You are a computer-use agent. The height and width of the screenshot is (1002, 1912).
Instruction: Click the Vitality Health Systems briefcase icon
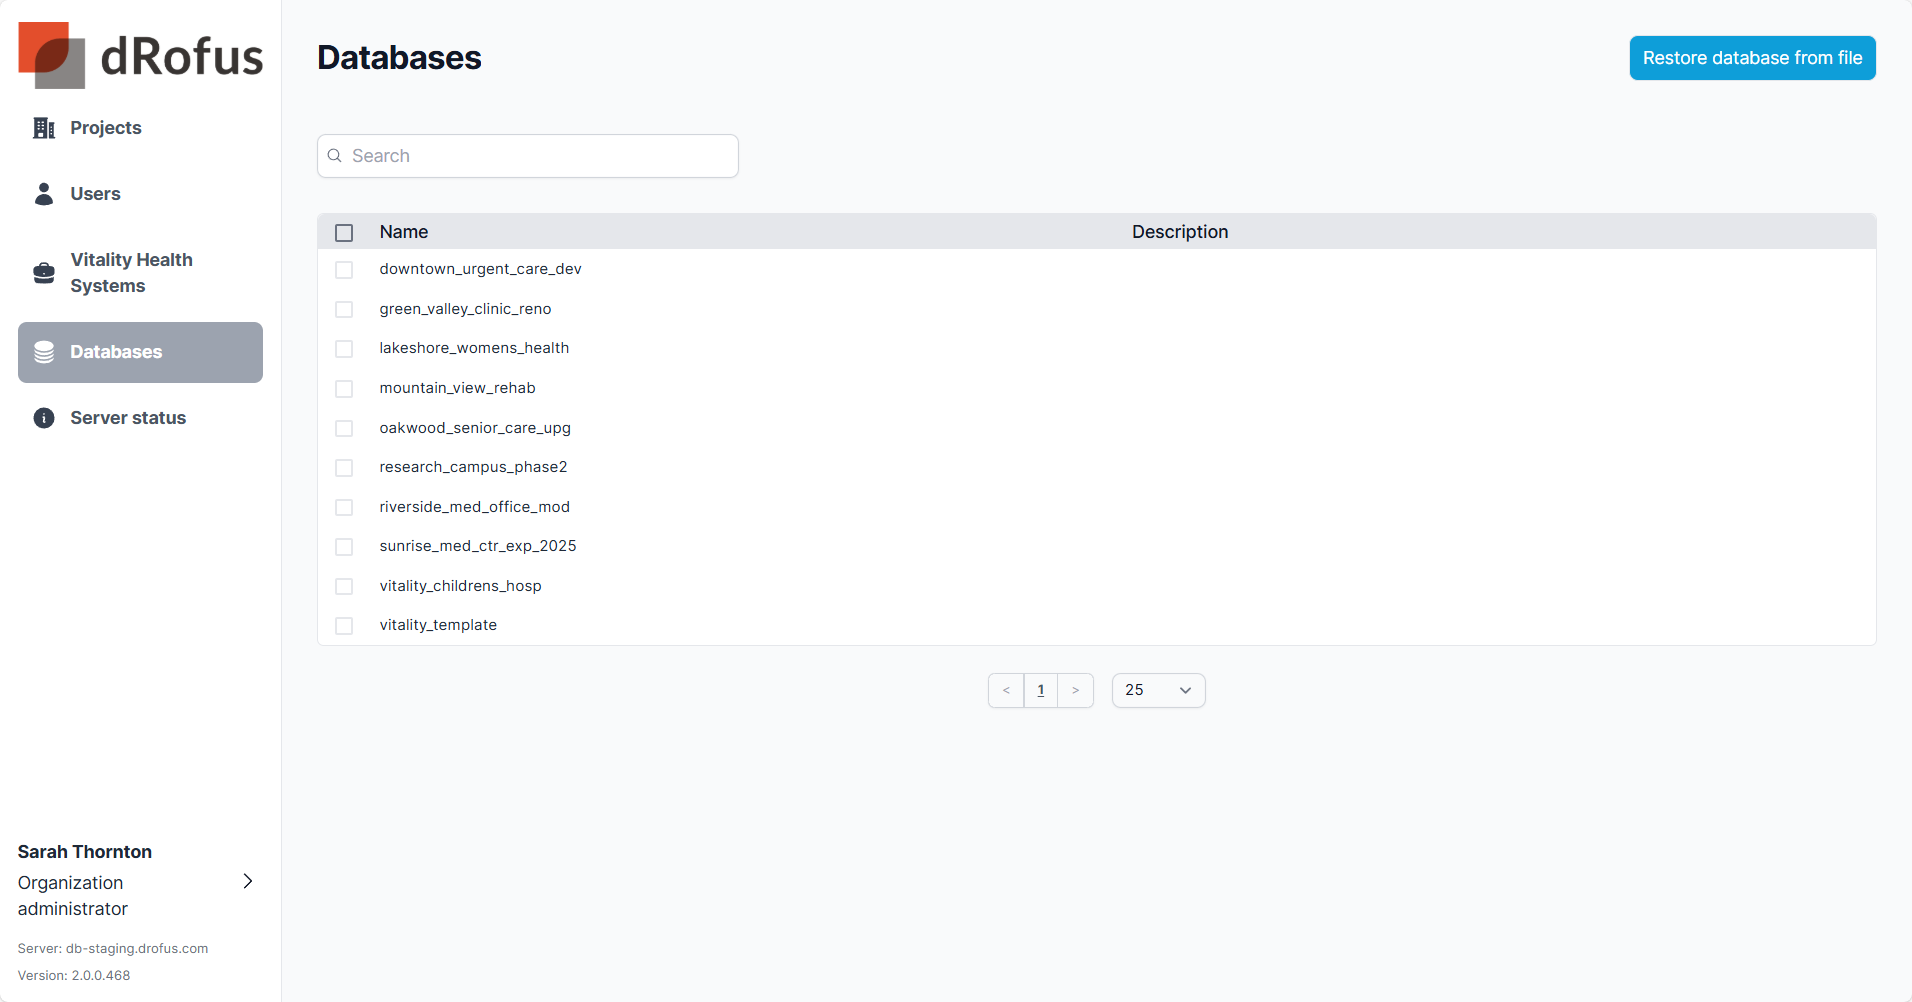[44, 273]
